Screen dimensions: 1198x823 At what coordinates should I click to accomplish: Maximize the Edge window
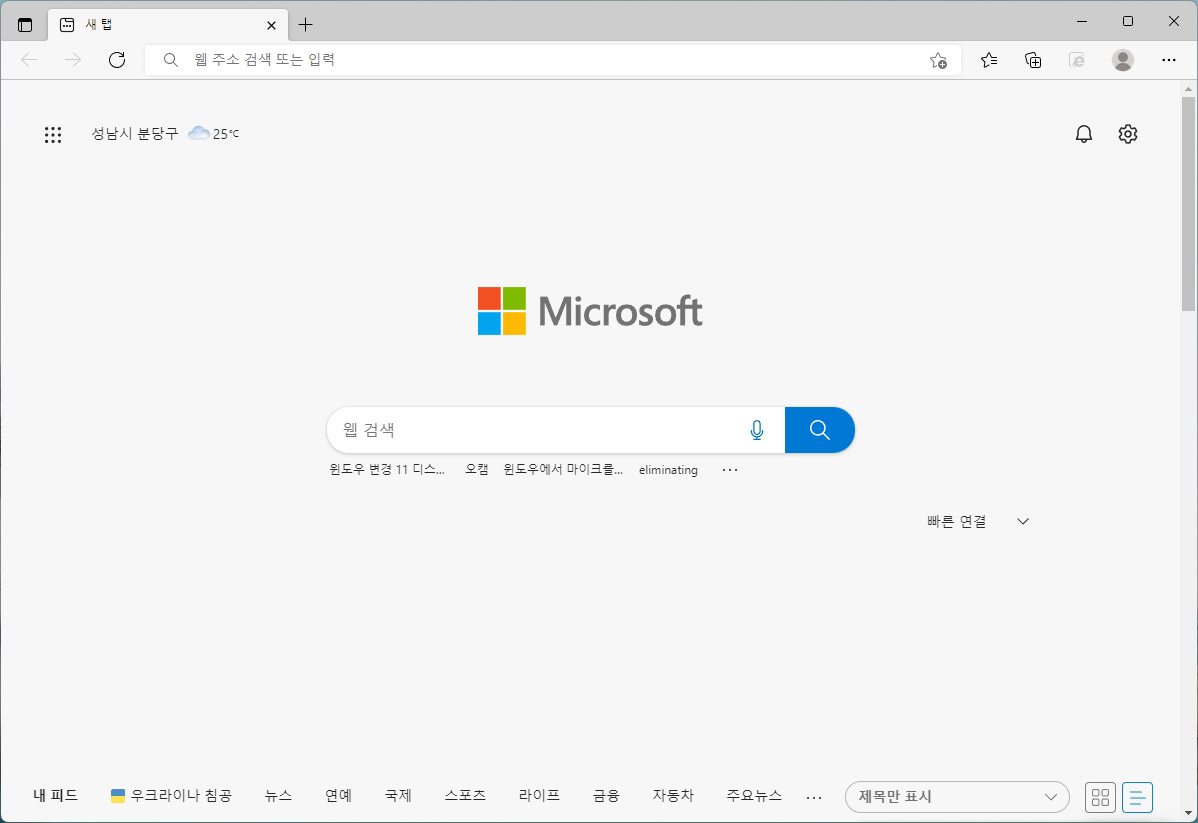click(x=1128, y=21)
